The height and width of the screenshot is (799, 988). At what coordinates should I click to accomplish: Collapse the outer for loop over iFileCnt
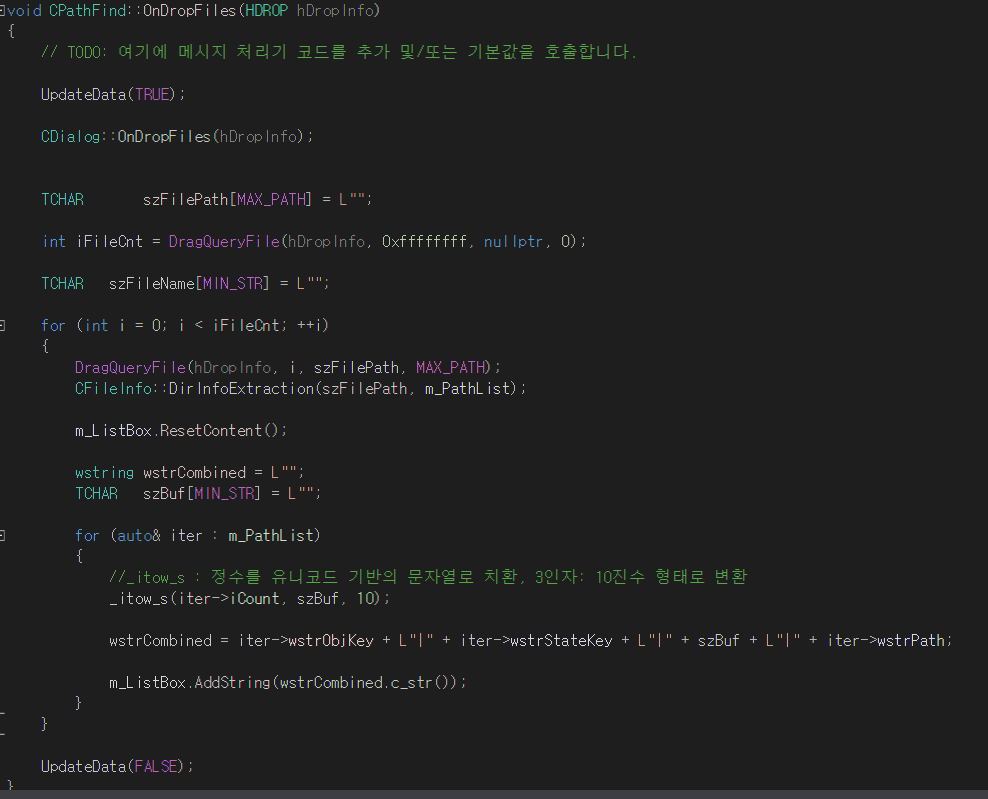[2, 326]
